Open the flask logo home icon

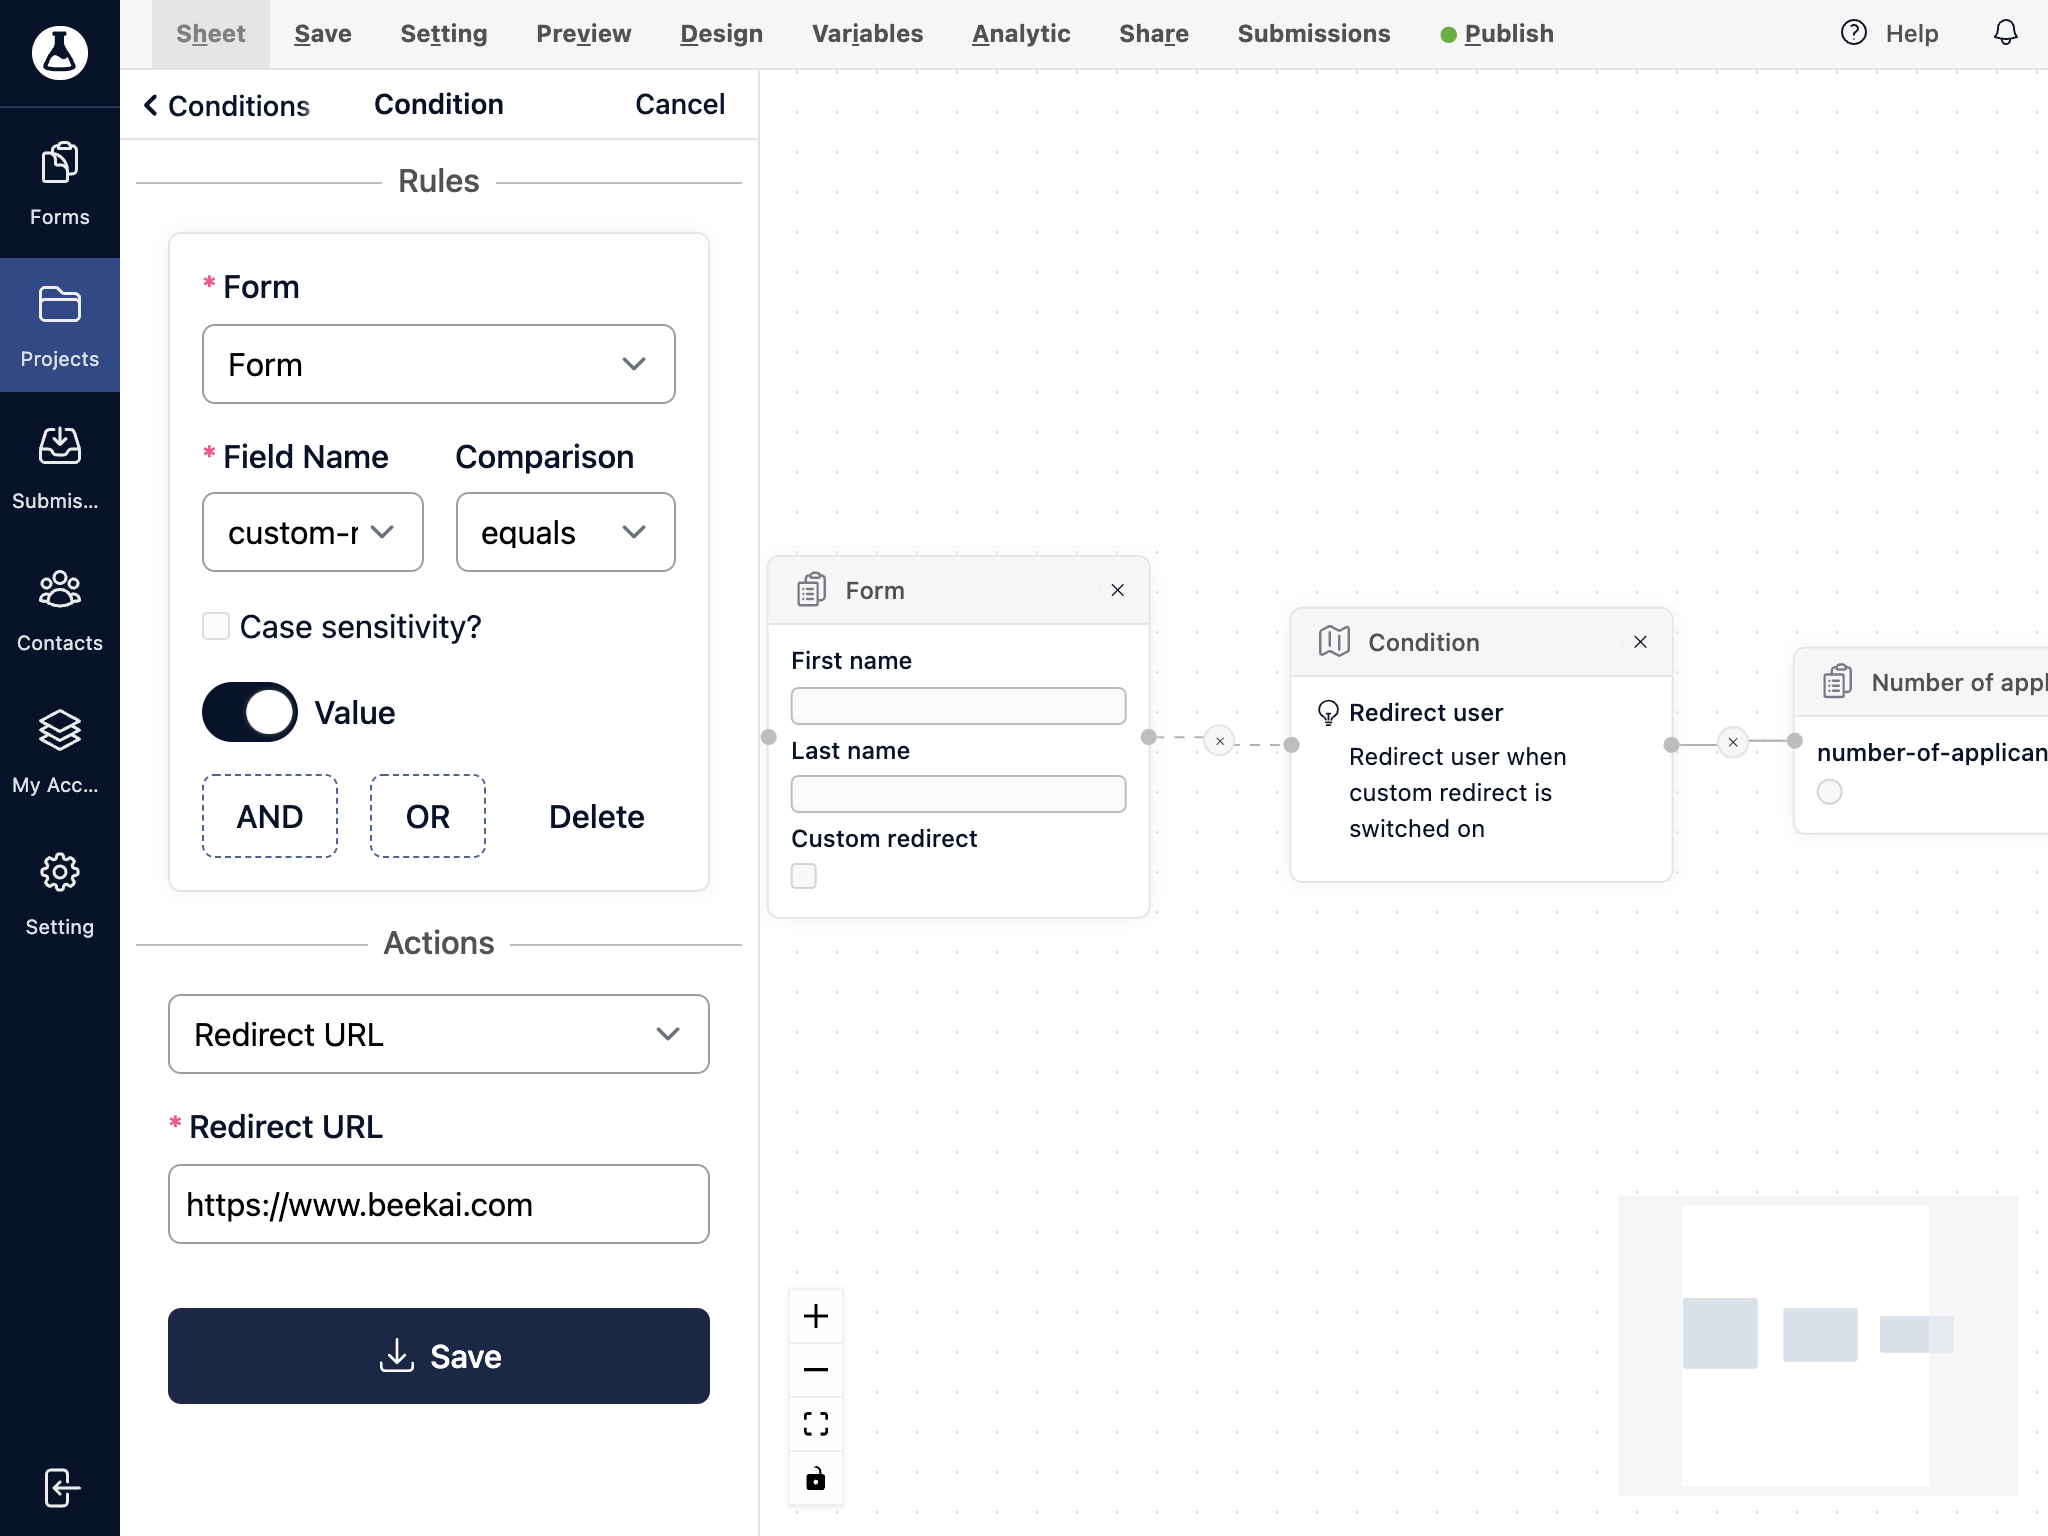point(60,52)
